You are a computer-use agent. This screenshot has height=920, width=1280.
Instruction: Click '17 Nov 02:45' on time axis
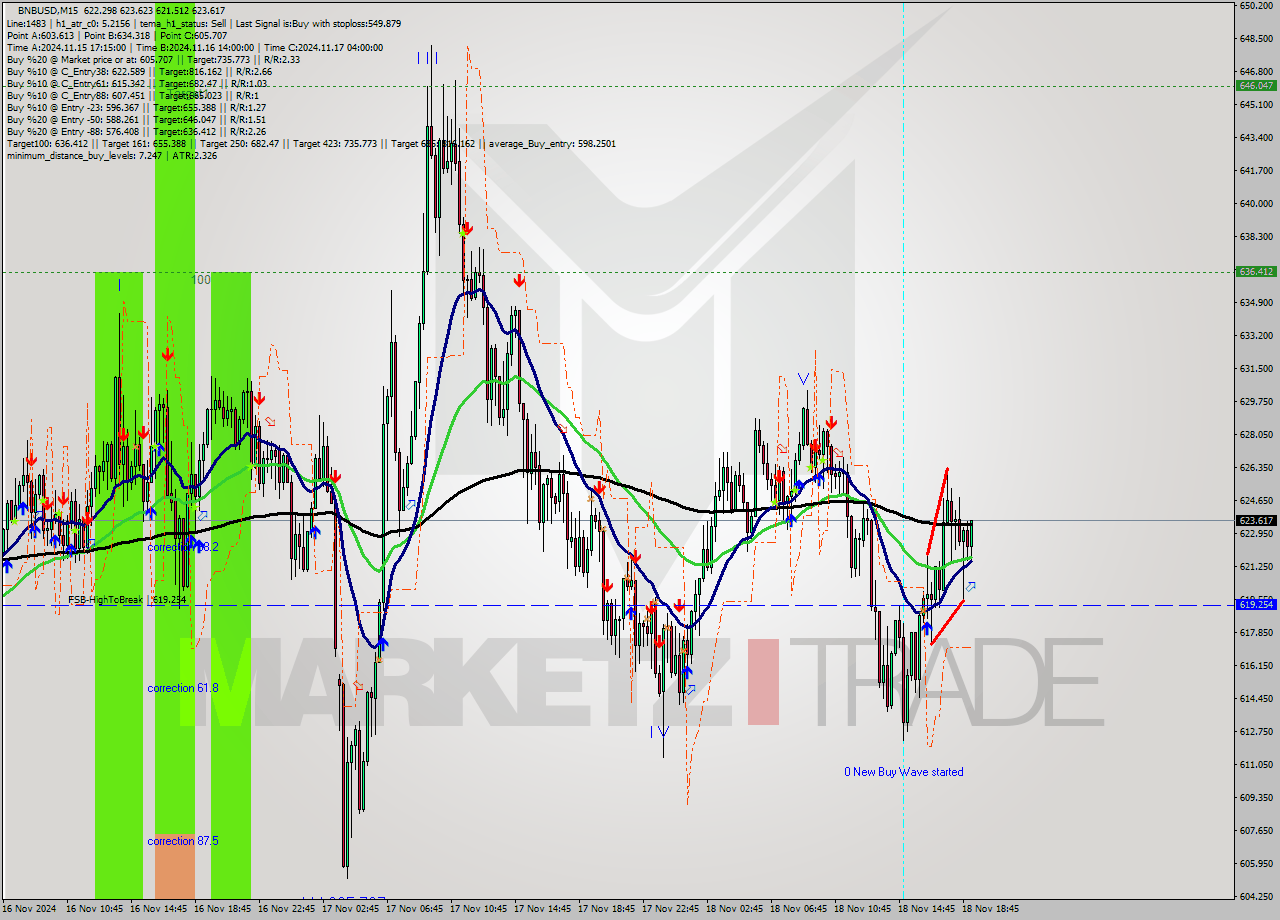tap(350, 909)
